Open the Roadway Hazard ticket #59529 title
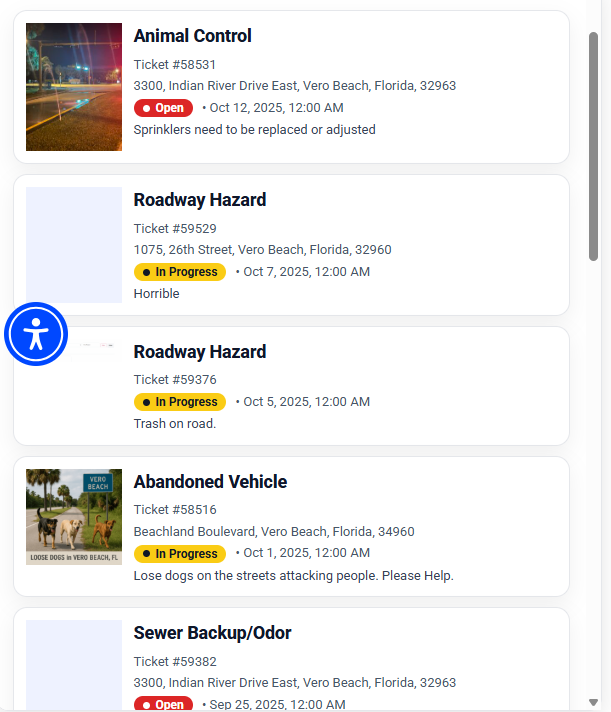 tap(200, 200)
